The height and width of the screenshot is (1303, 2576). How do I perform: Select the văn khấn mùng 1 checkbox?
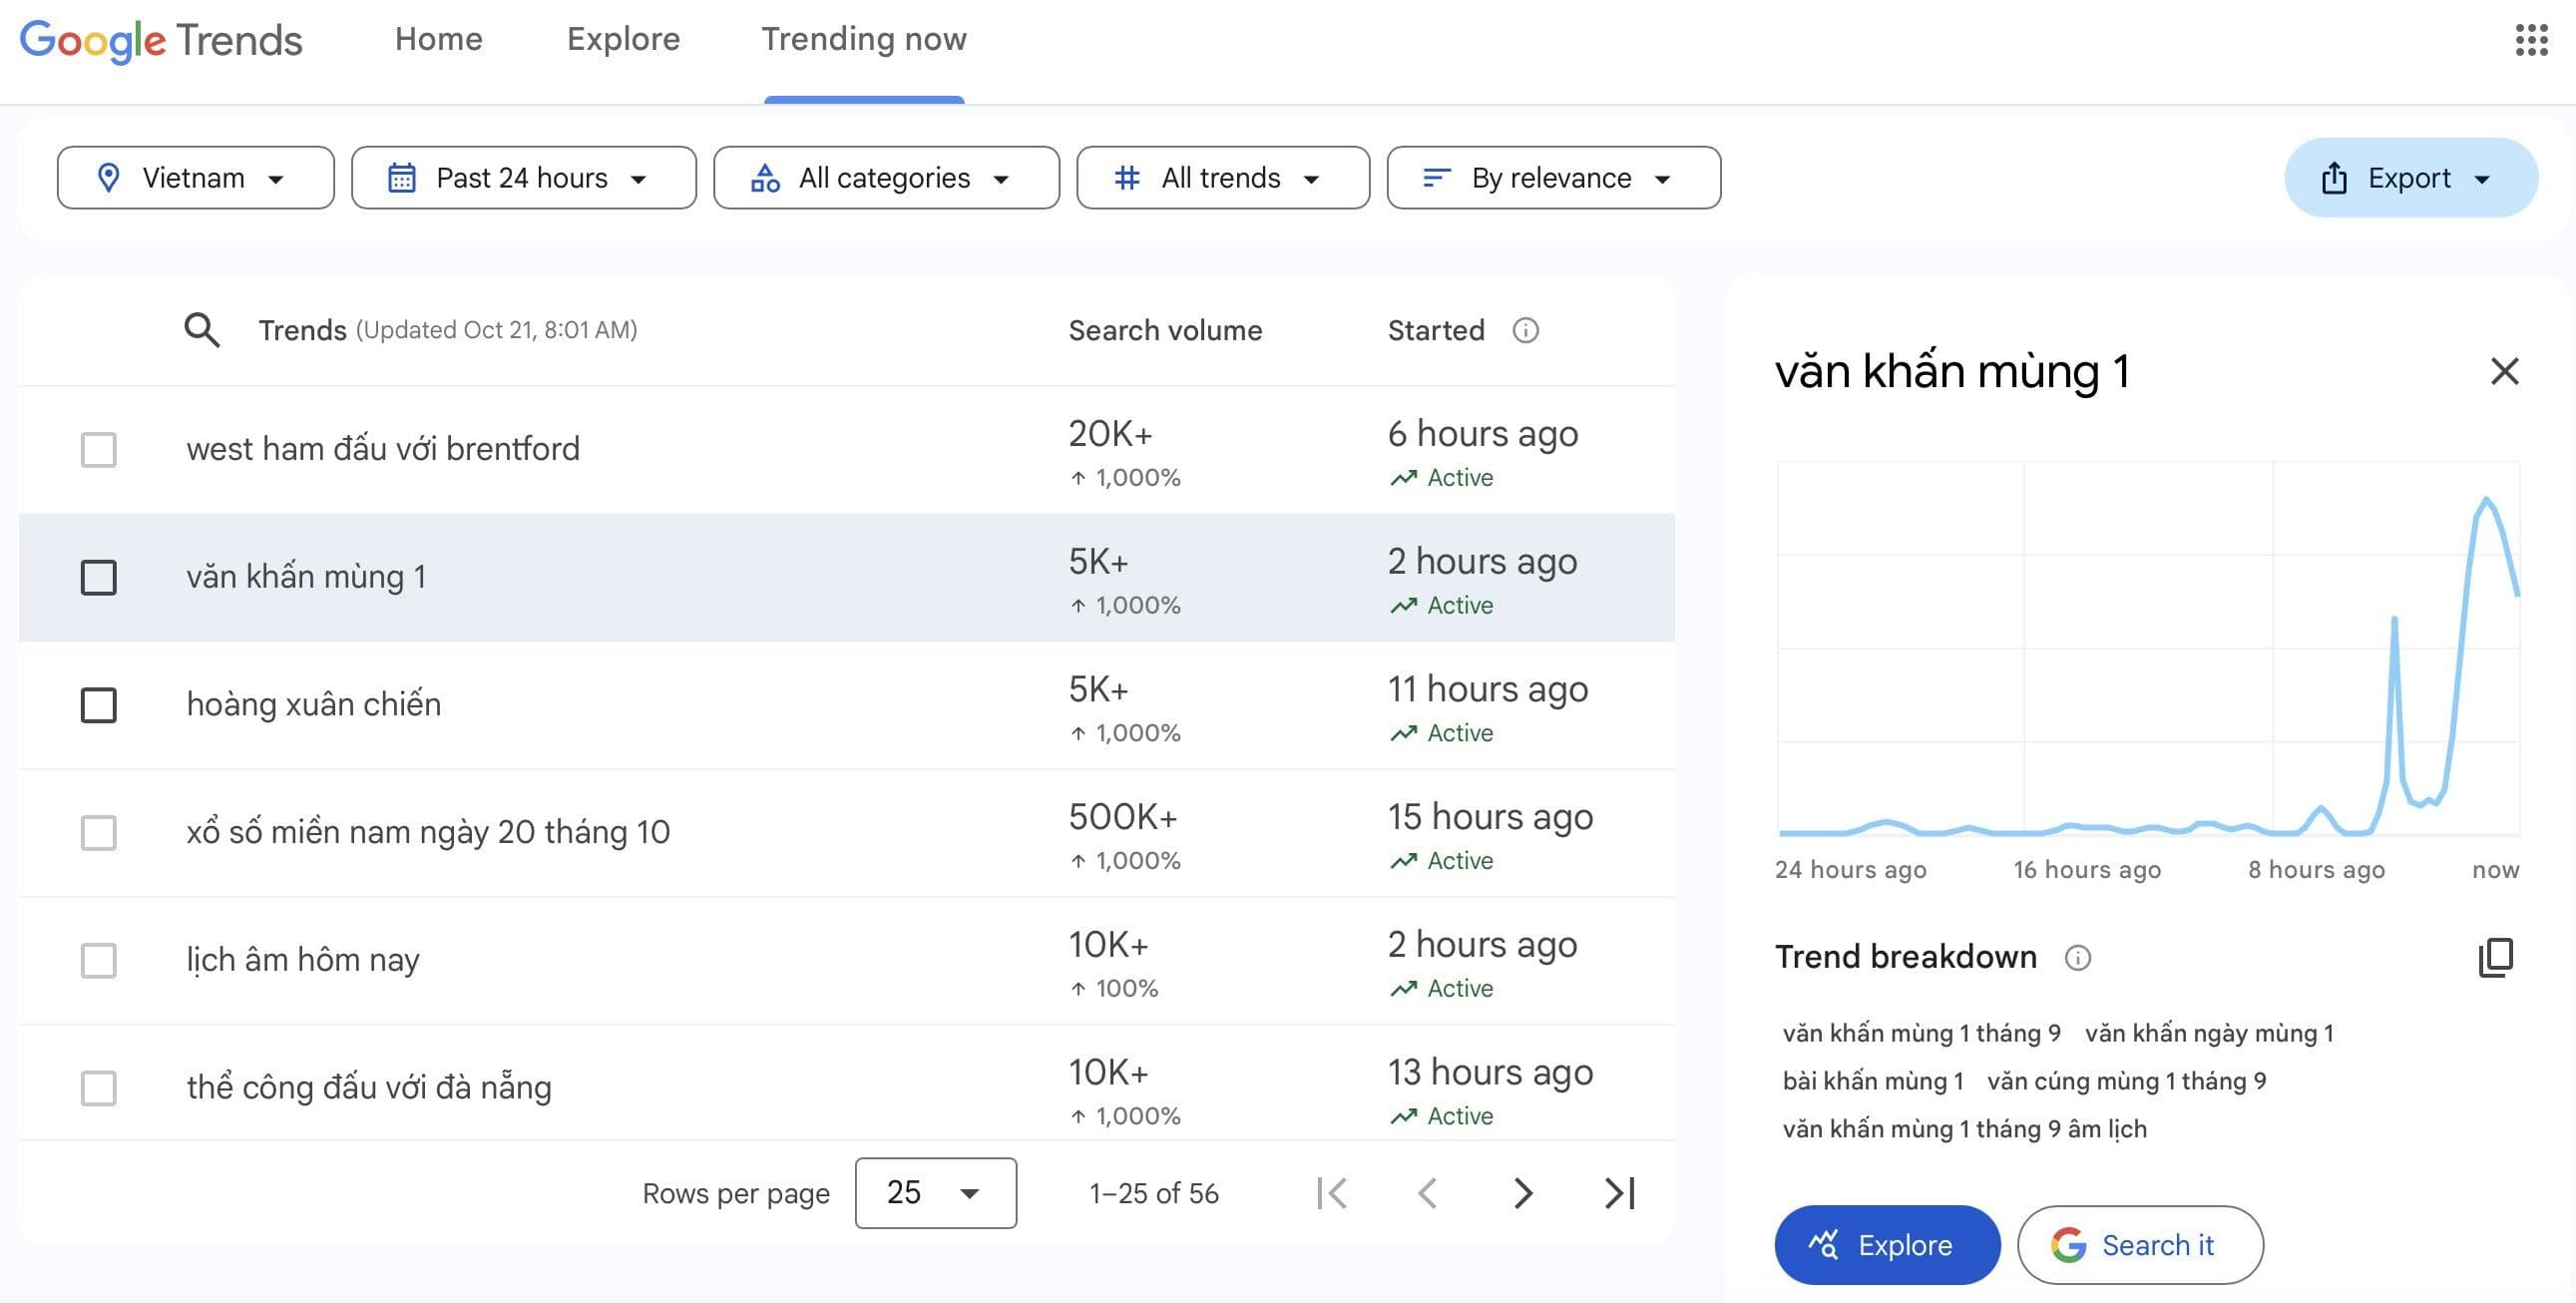[x=98, y=577]
